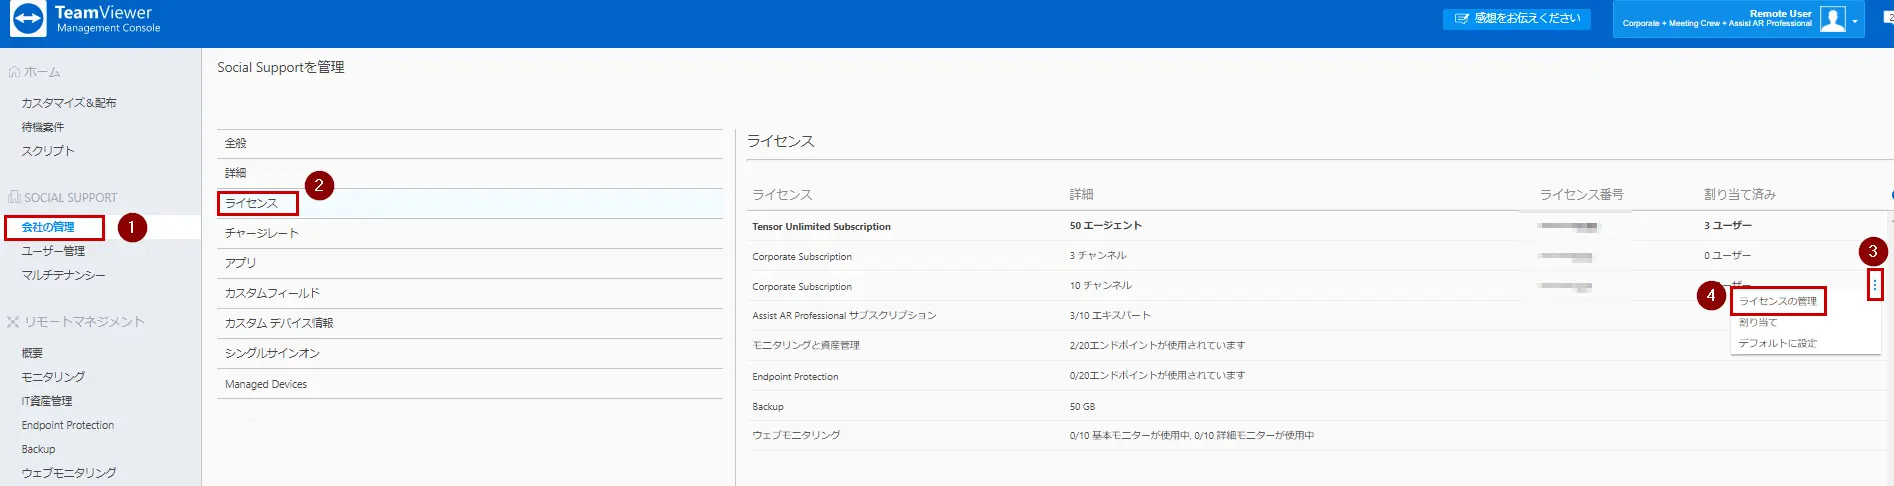Image resolution: width=1894 pixels, height=486 pixels.
Task: Click the ライセンス番号 column header
Action: tap(1581, 194)
